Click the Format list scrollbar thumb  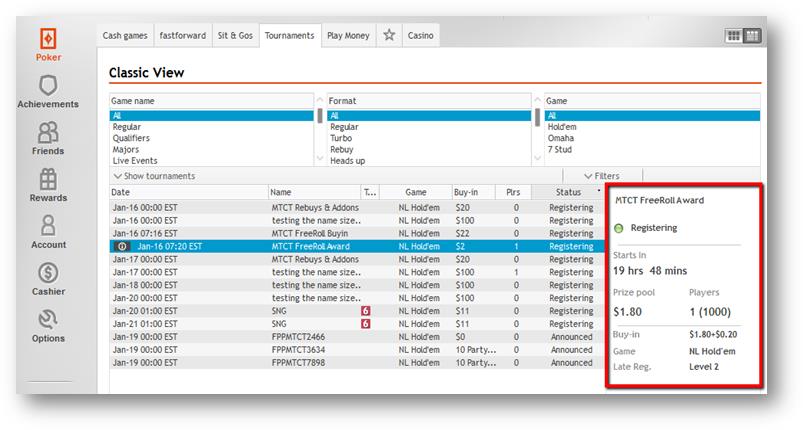tap(537, 117)
